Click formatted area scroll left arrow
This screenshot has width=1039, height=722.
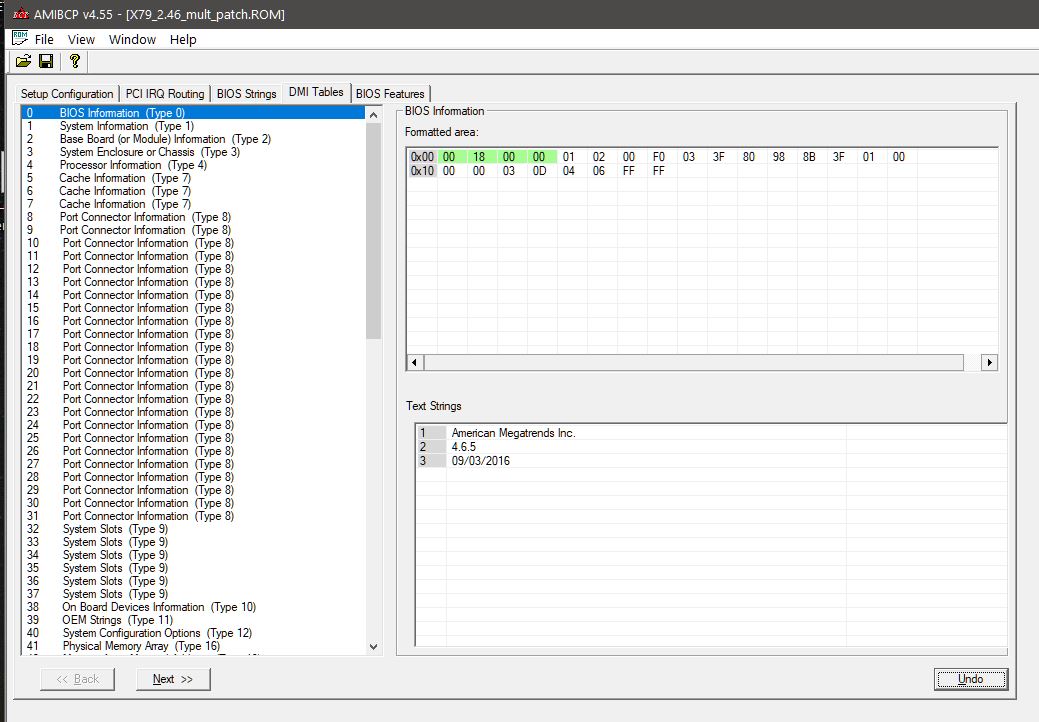415,362
